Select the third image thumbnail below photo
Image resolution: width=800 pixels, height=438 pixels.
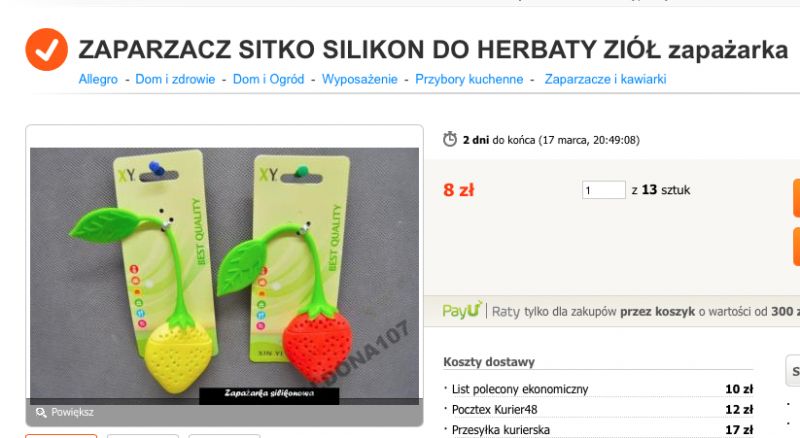pyautogui.click(x=224, y=436)
